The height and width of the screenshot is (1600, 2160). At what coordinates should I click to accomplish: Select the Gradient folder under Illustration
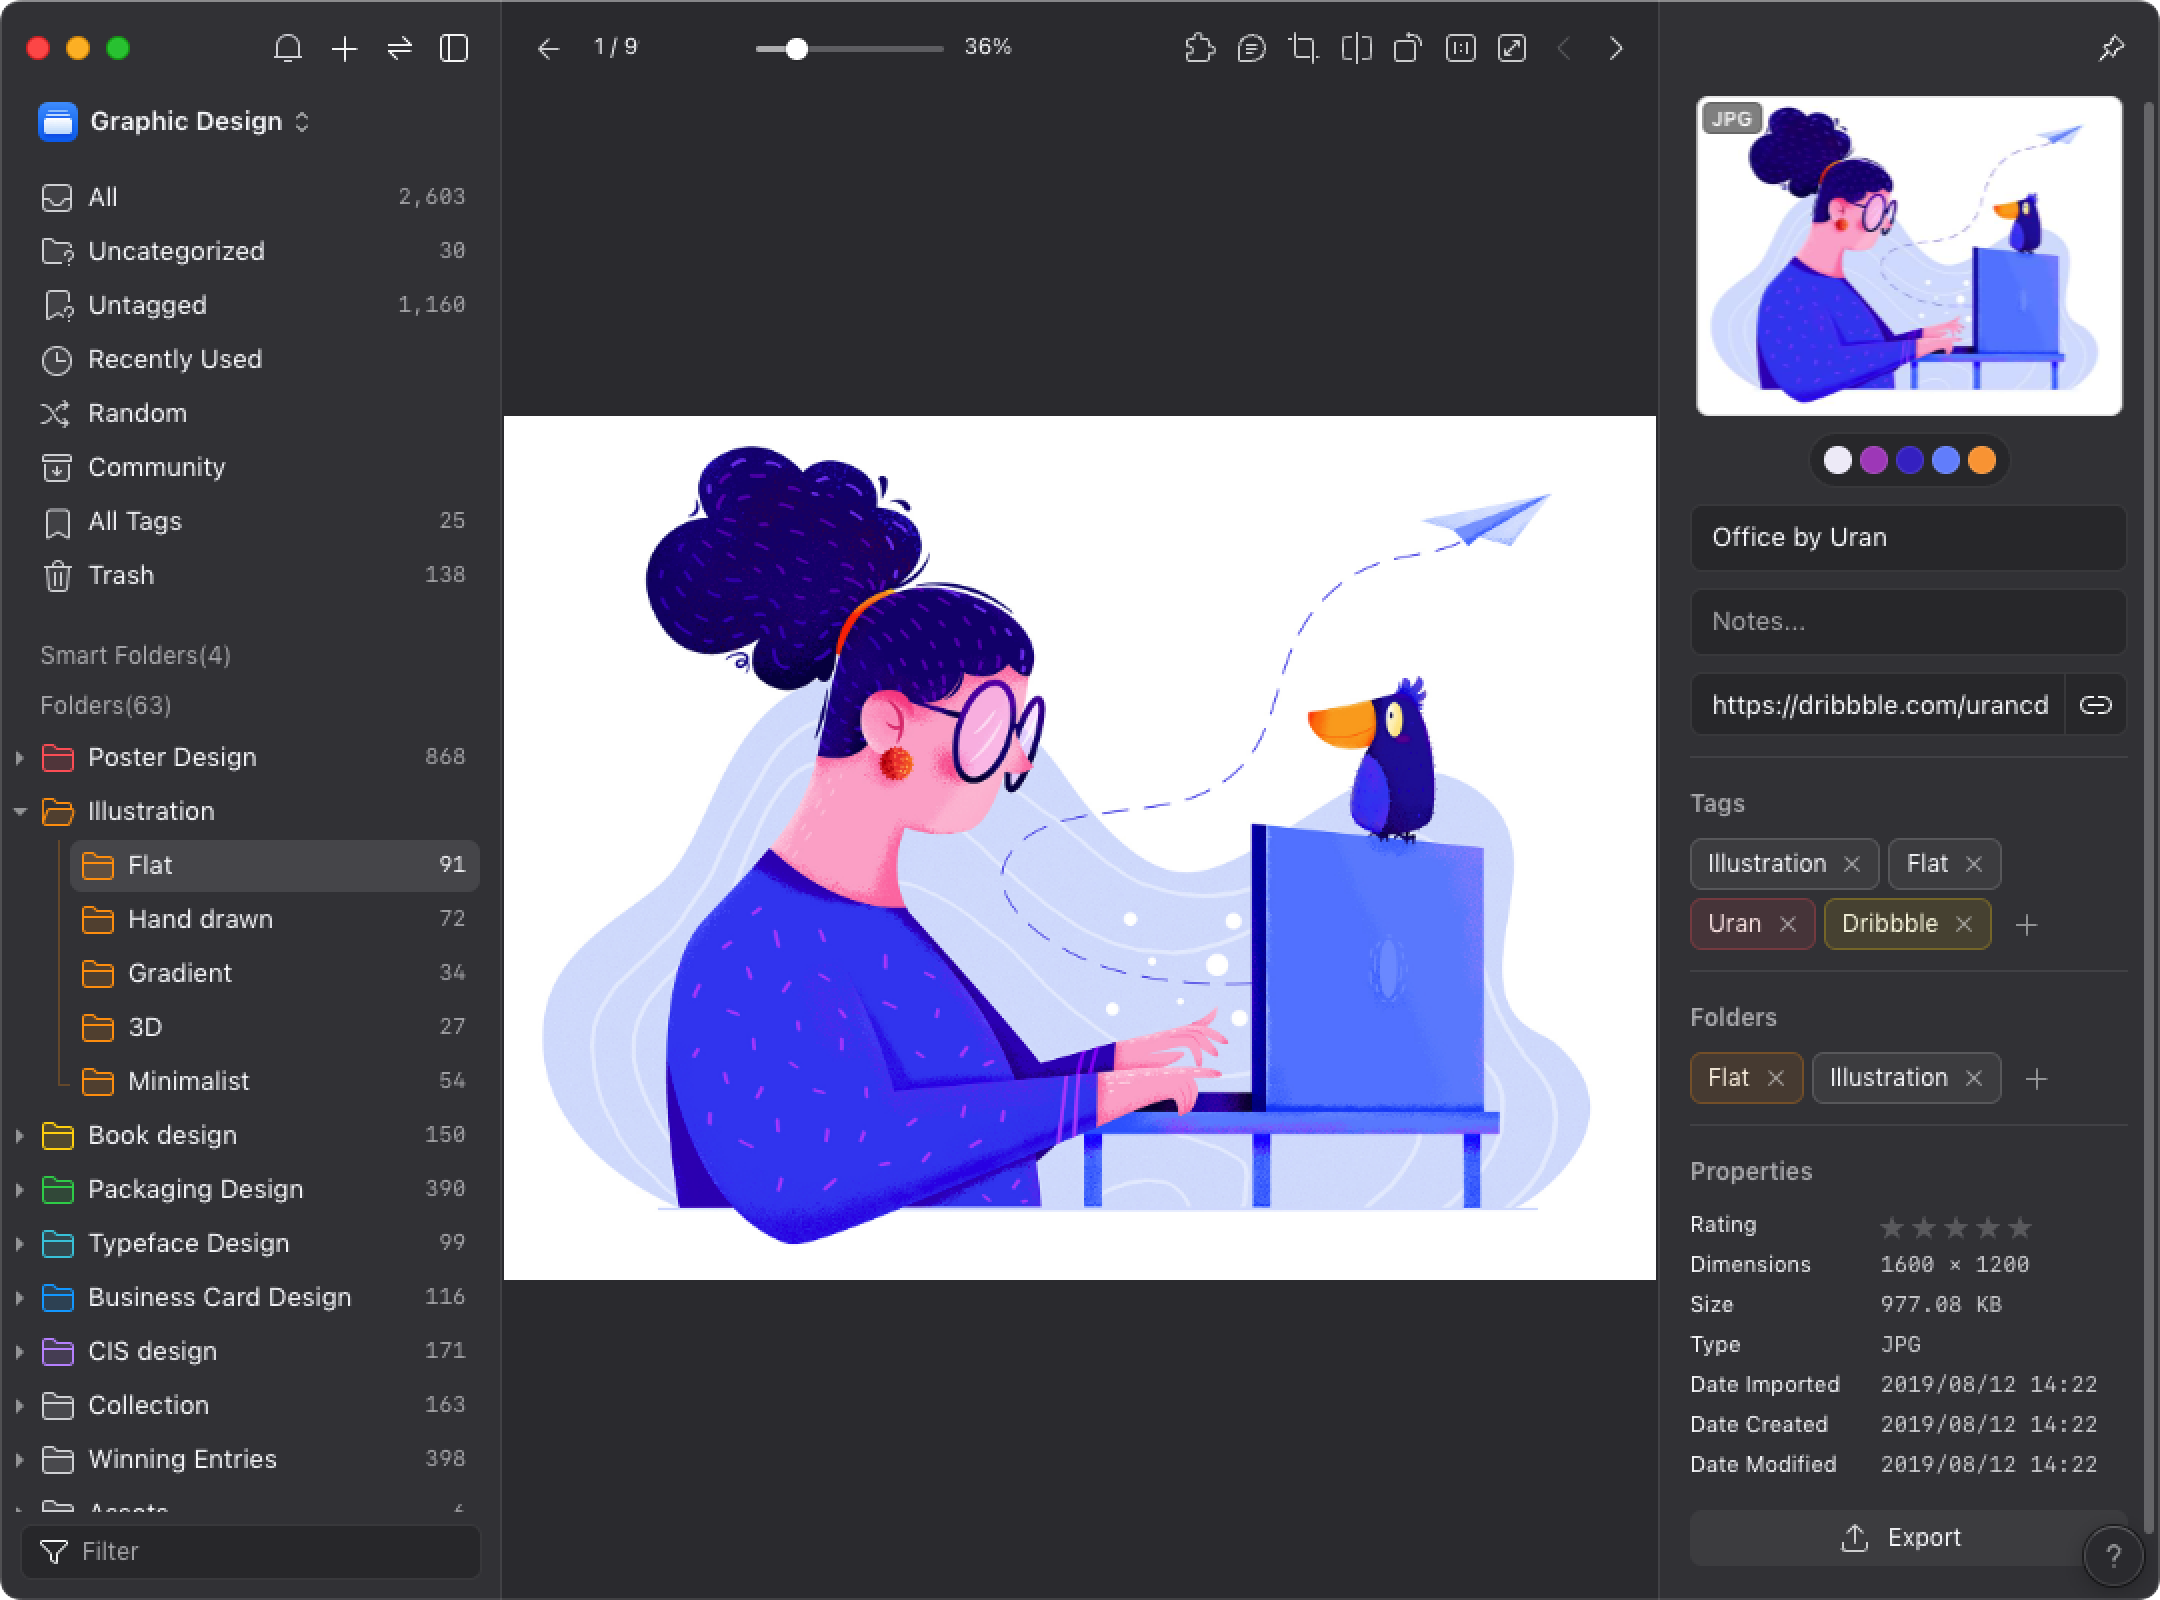point(178,973)
